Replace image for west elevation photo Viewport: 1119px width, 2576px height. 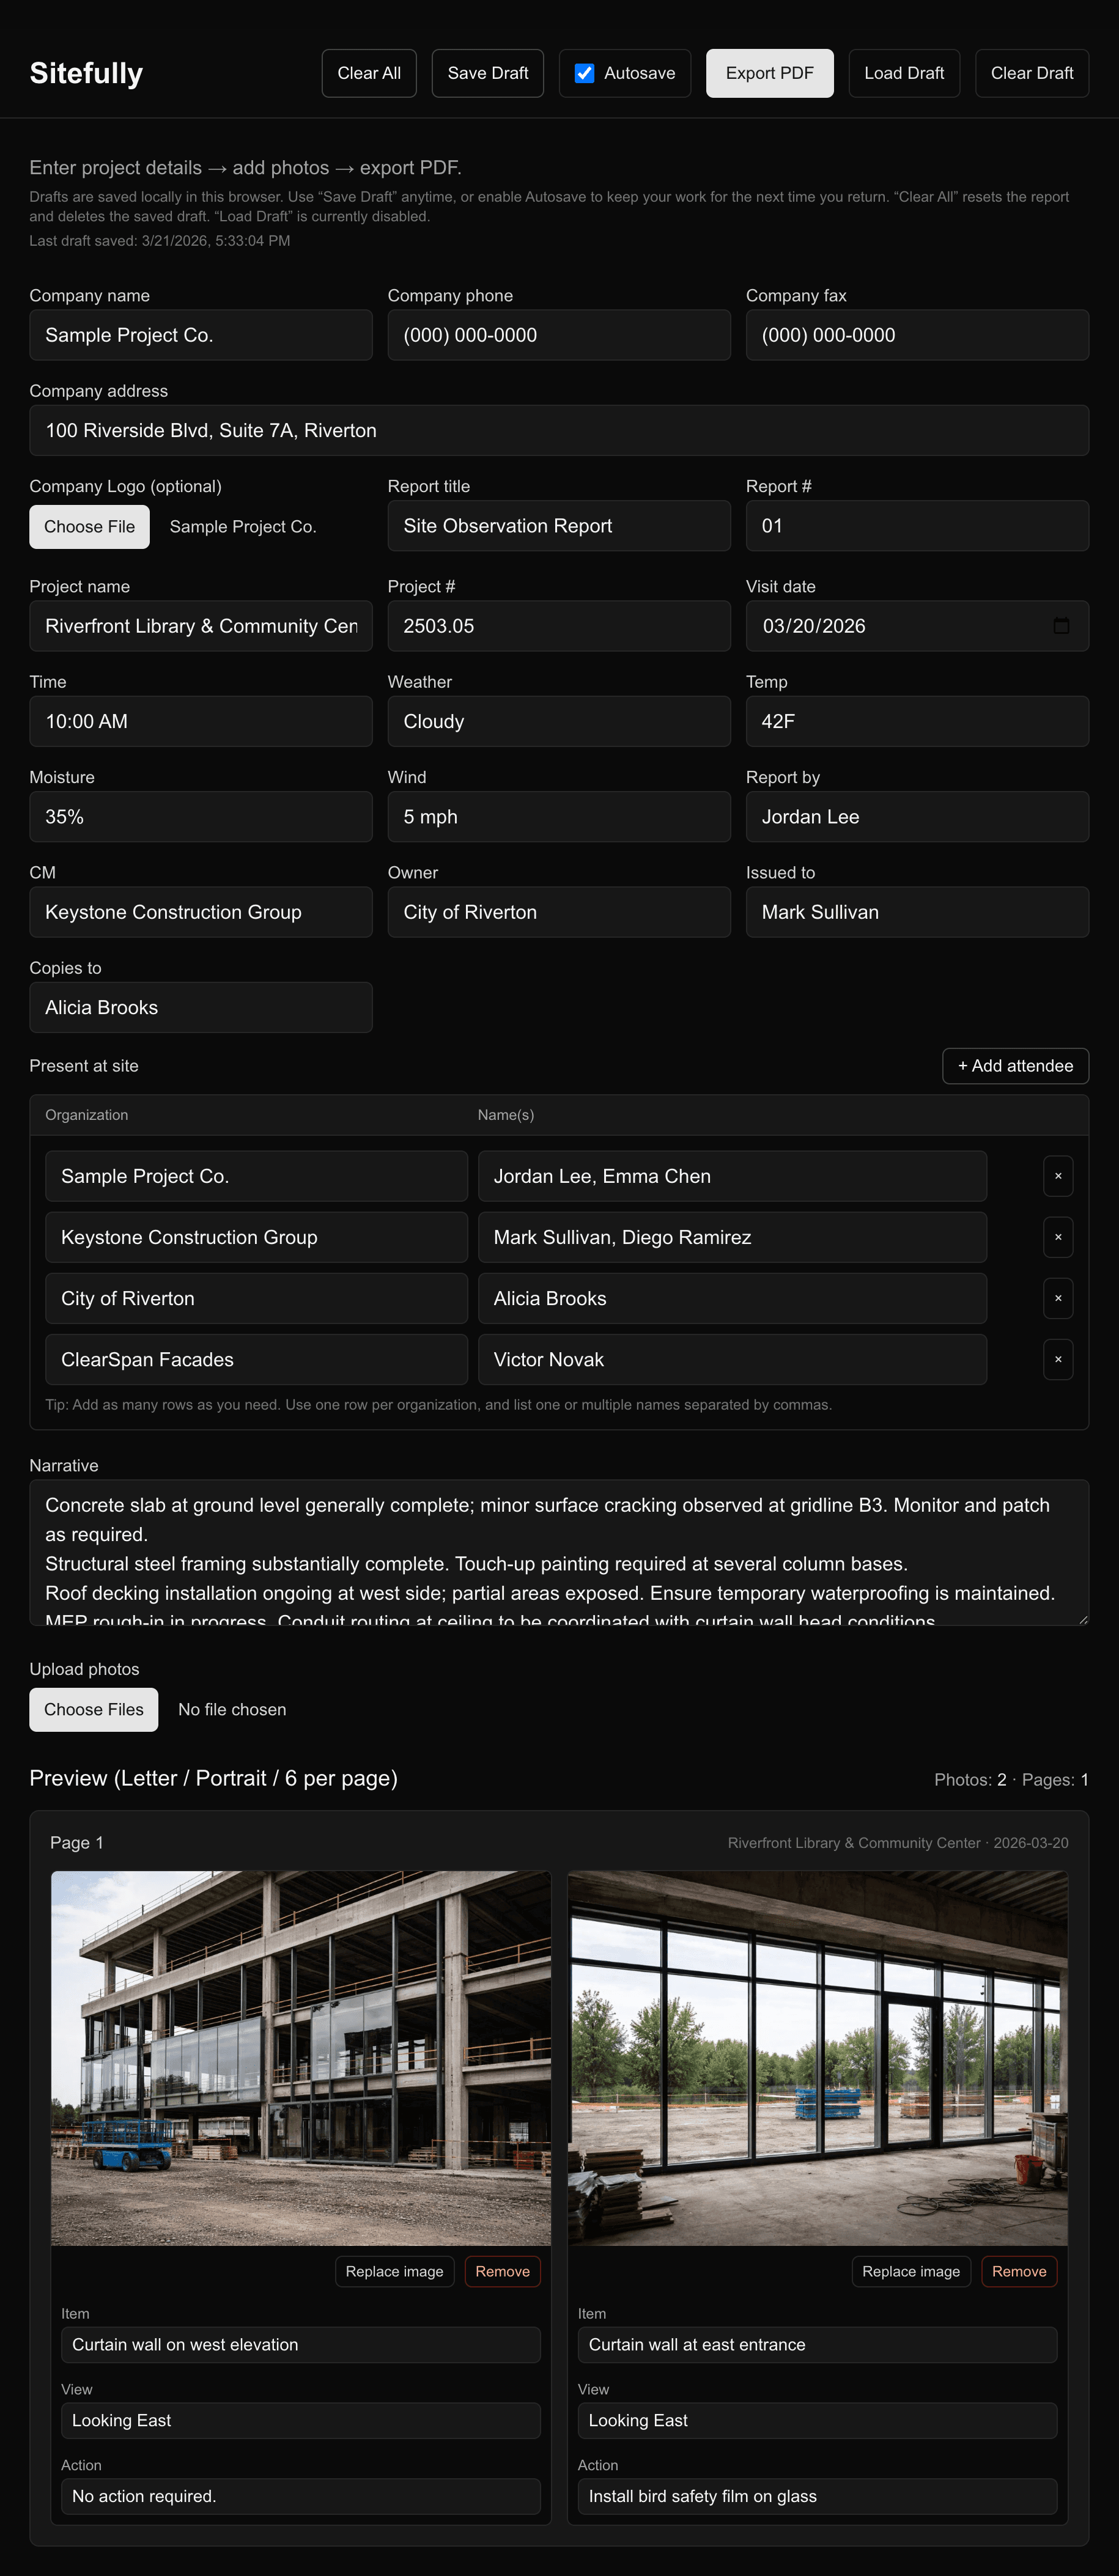point(394,2272)
